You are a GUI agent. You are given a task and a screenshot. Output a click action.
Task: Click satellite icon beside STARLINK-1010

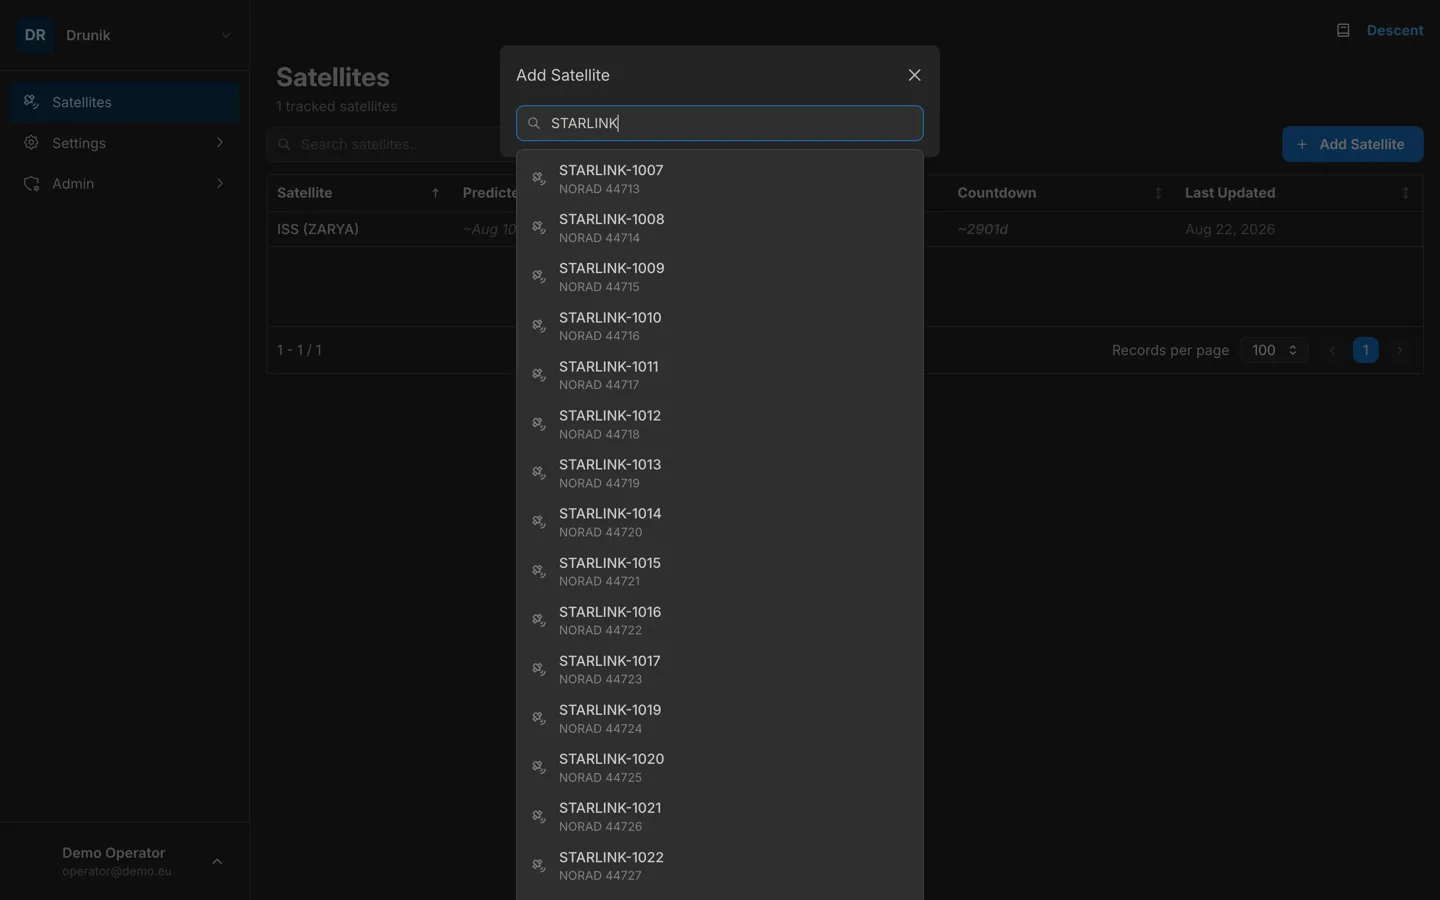539,326
